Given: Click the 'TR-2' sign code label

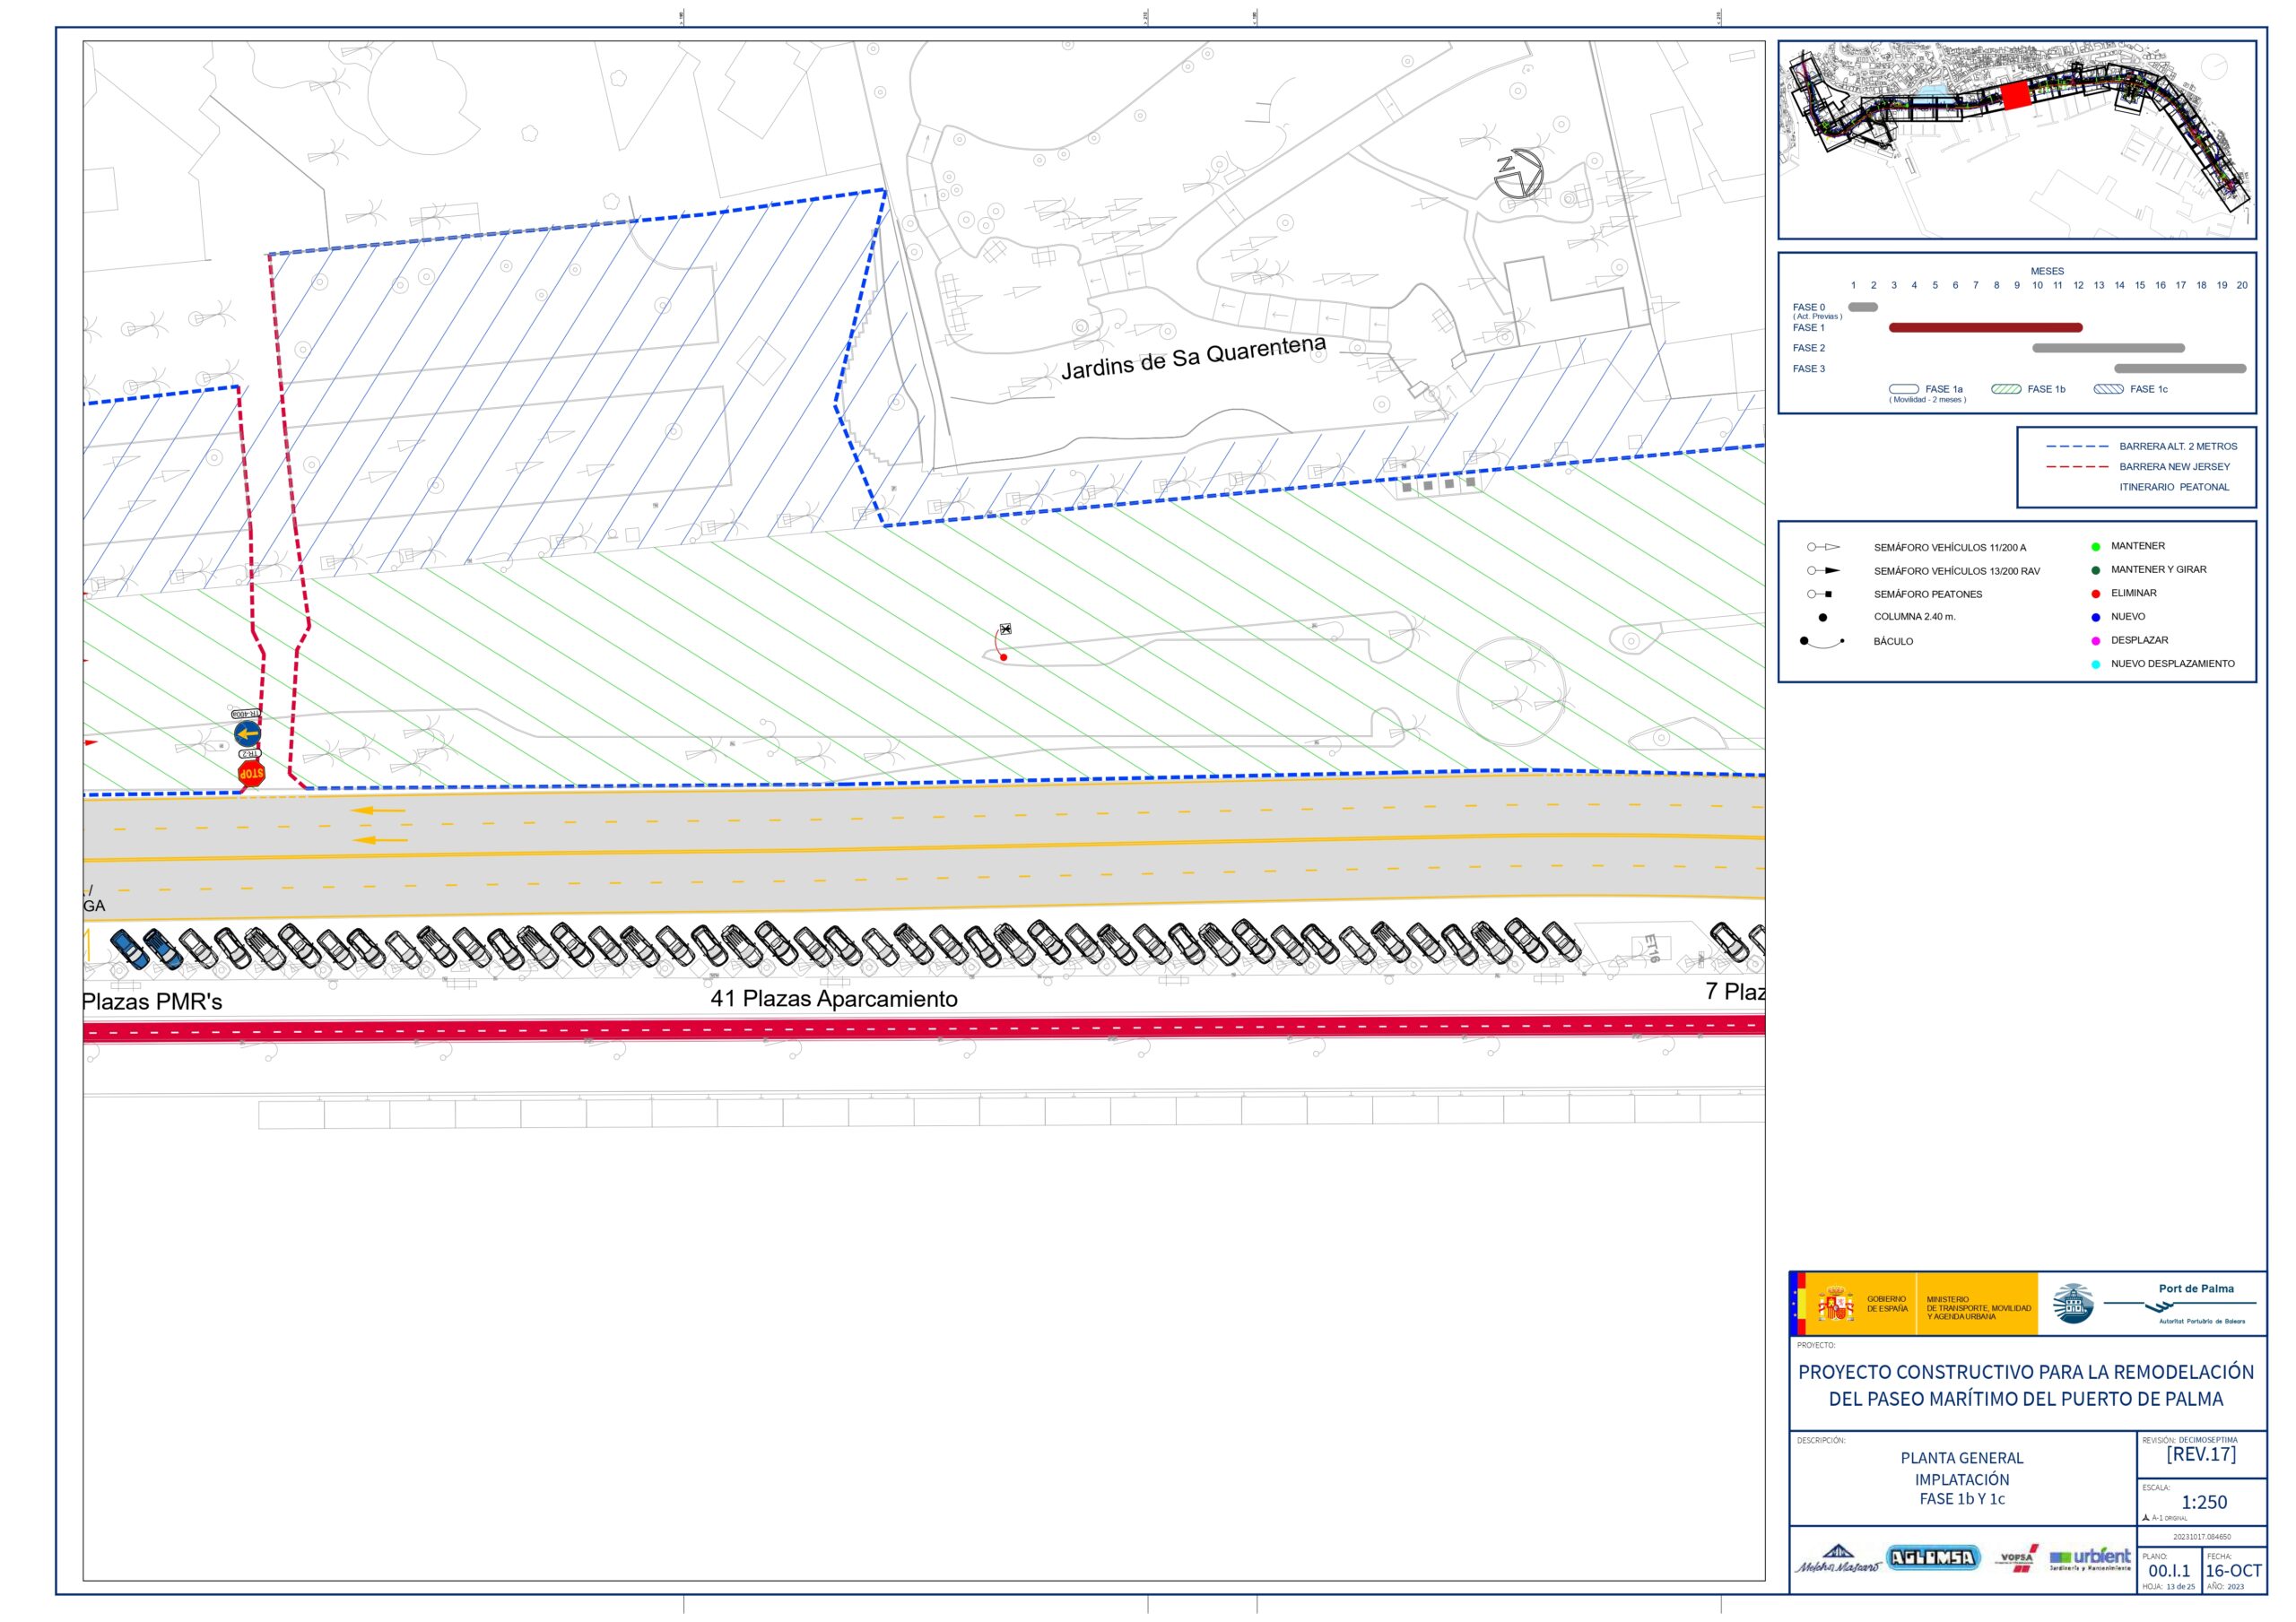Looking at the screenshot, I should pyautogui.click(x=252, y=754).
